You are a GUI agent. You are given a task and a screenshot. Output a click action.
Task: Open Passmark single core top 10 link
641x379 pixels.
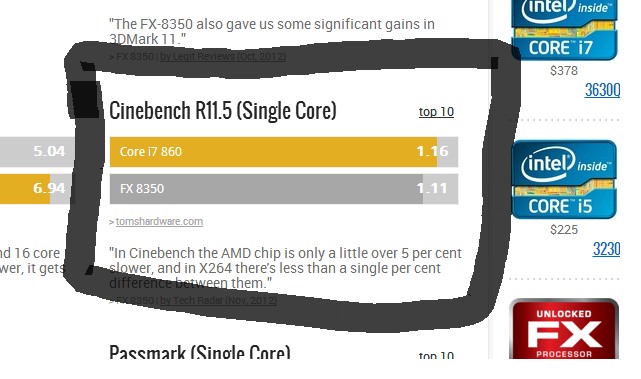click(x=436, y=355)
